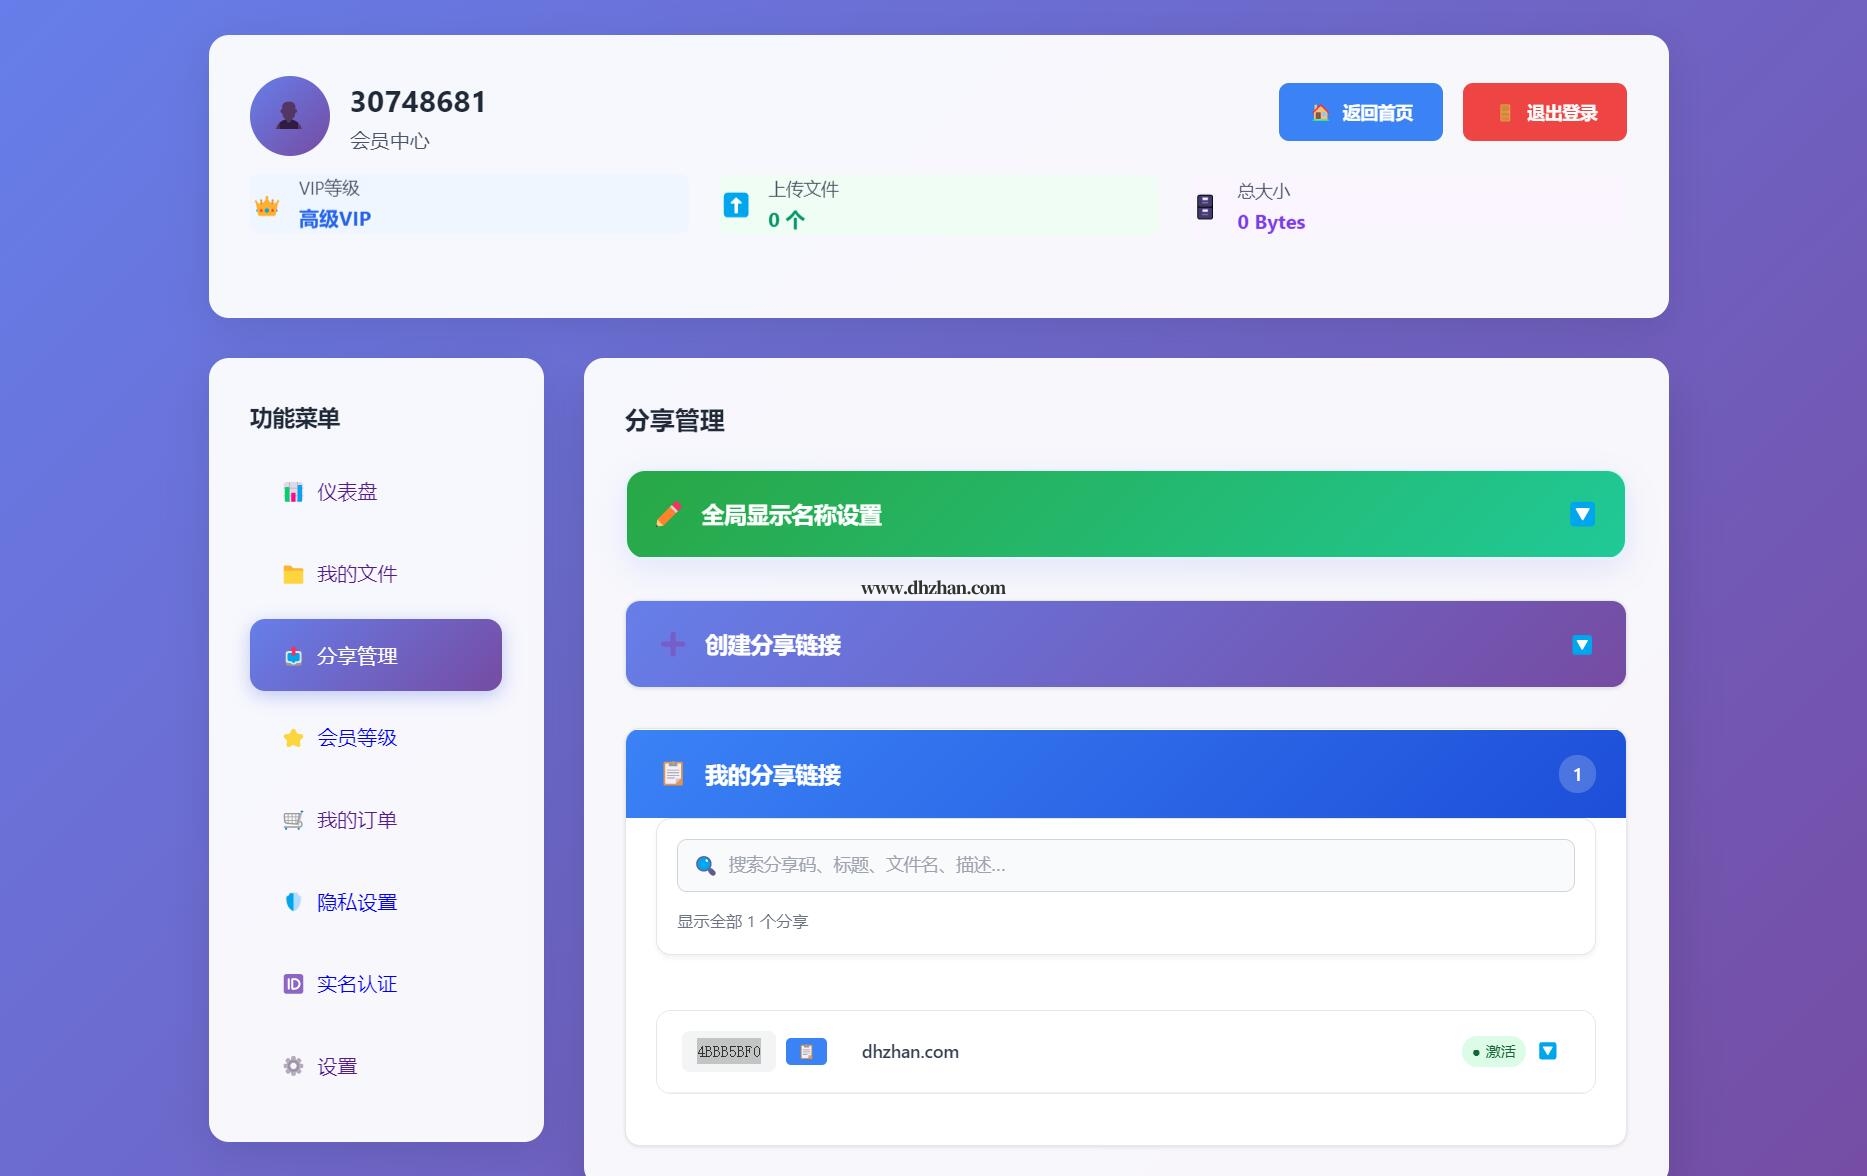The height and width of the screenshot is (1176, 1867).
Task: Click the storage icon beside 总大小
Action: pyautogui.click(x=1205, y=206)
